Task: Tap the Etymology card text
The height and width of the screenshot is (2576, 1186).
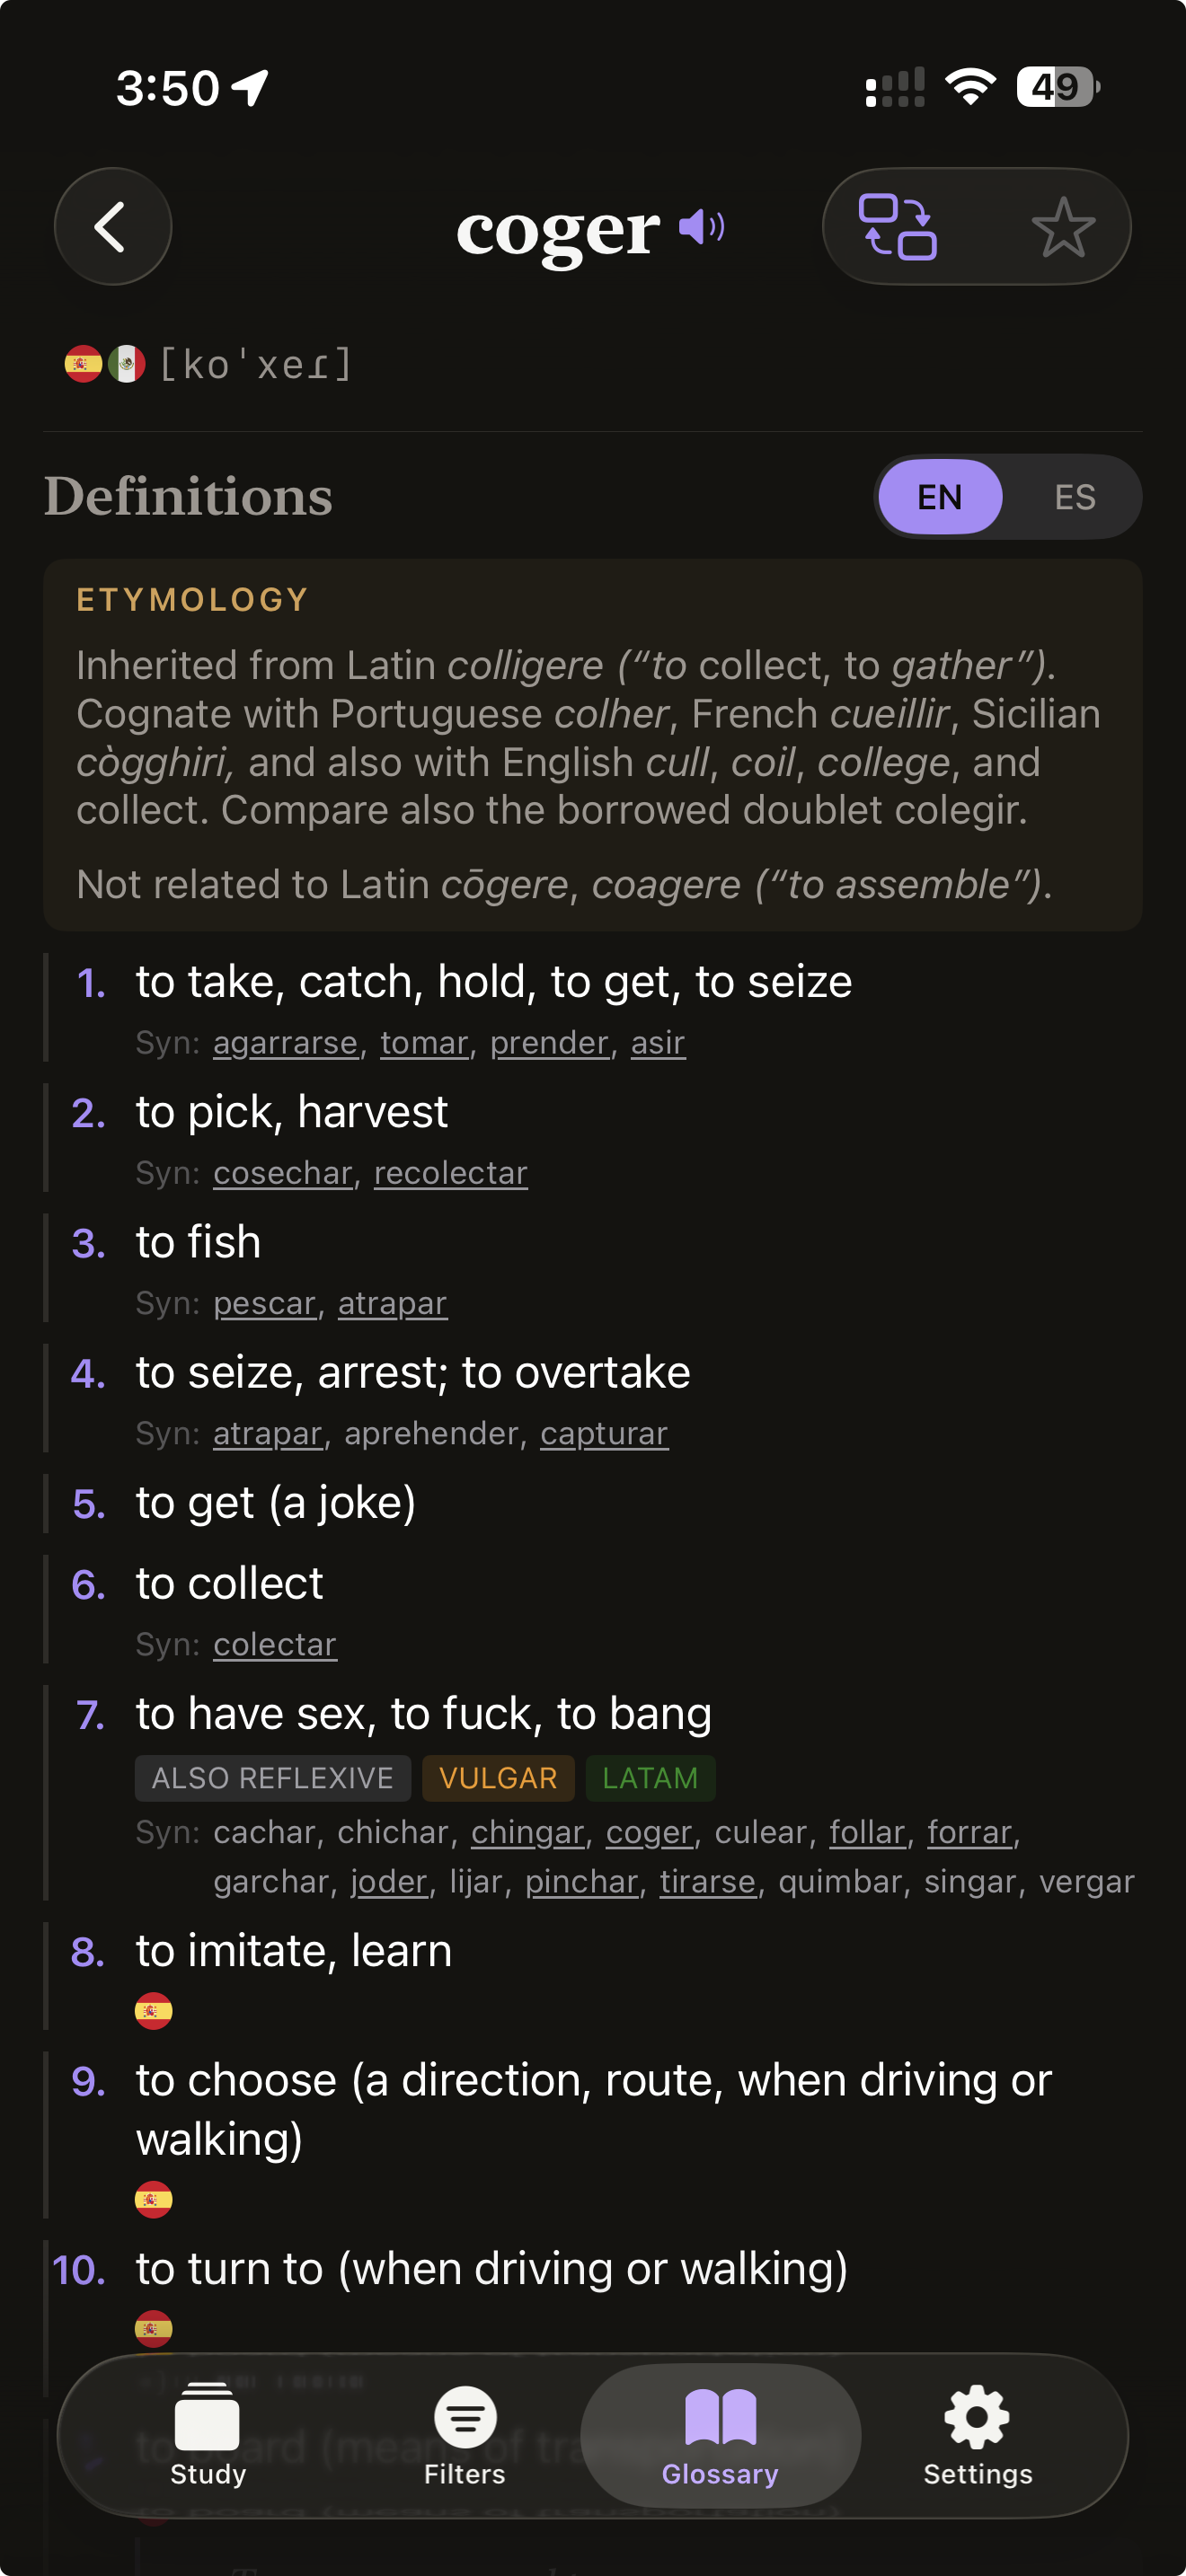Action: tap(592, 740)
